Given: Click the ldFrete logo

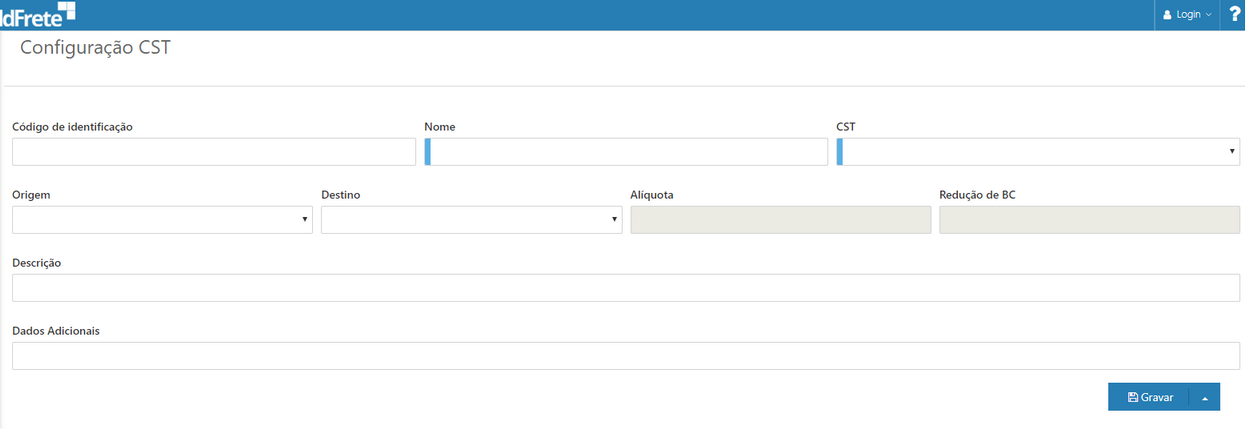Looking at the screenshot, I should click(x=37, y=14).
